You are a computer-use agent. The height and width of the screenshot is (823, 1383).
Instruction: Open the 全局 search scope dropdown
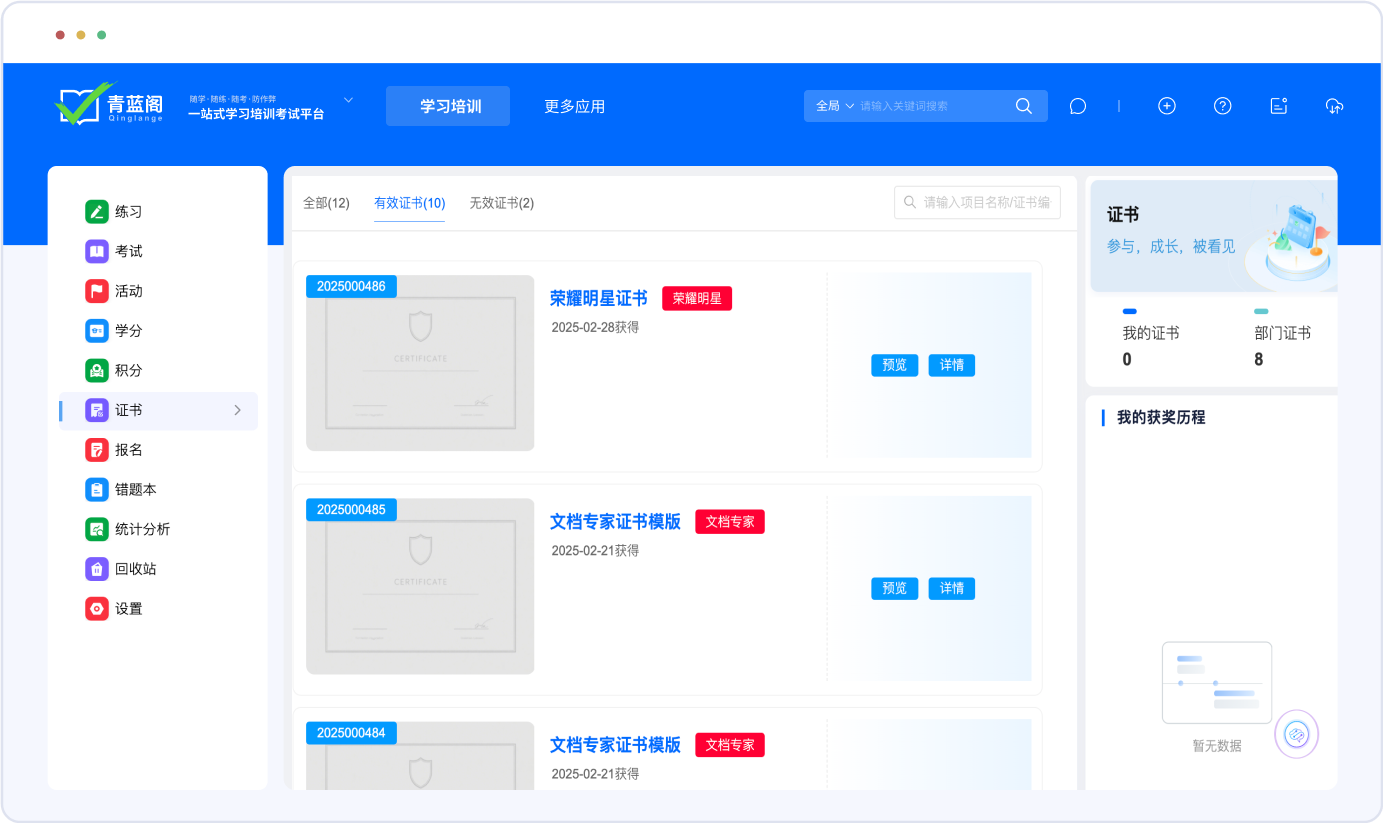pos(835,106)
